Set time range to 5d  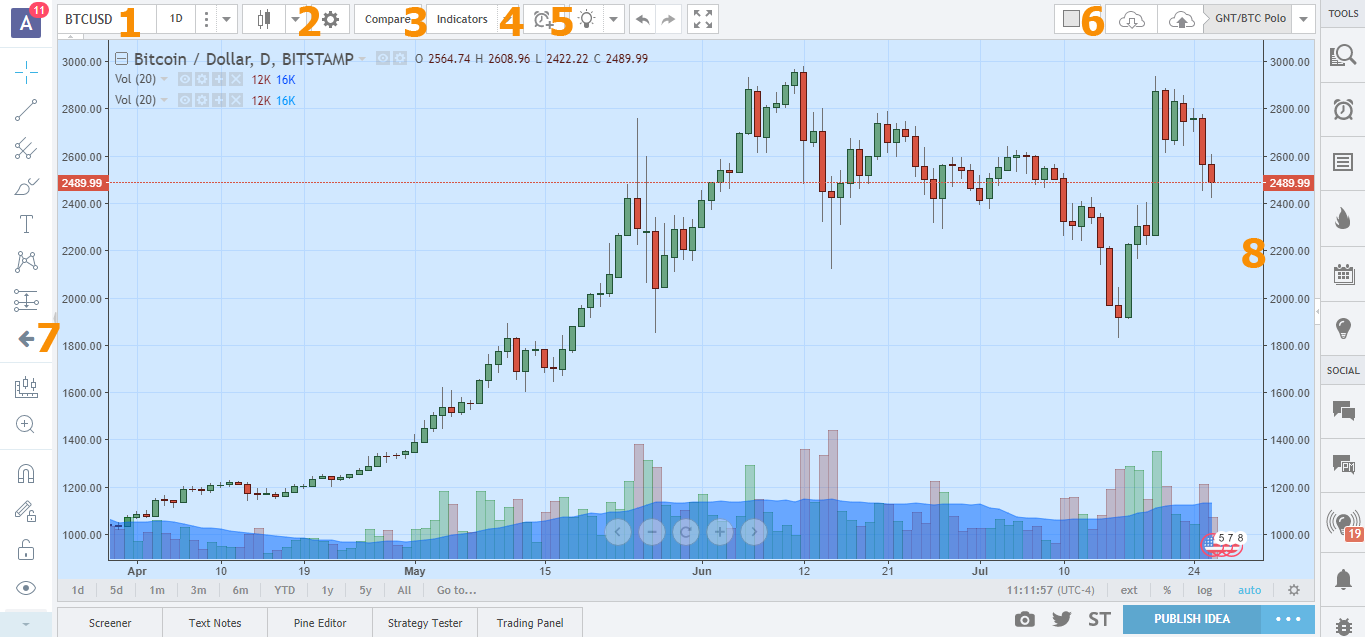(116, 590)
